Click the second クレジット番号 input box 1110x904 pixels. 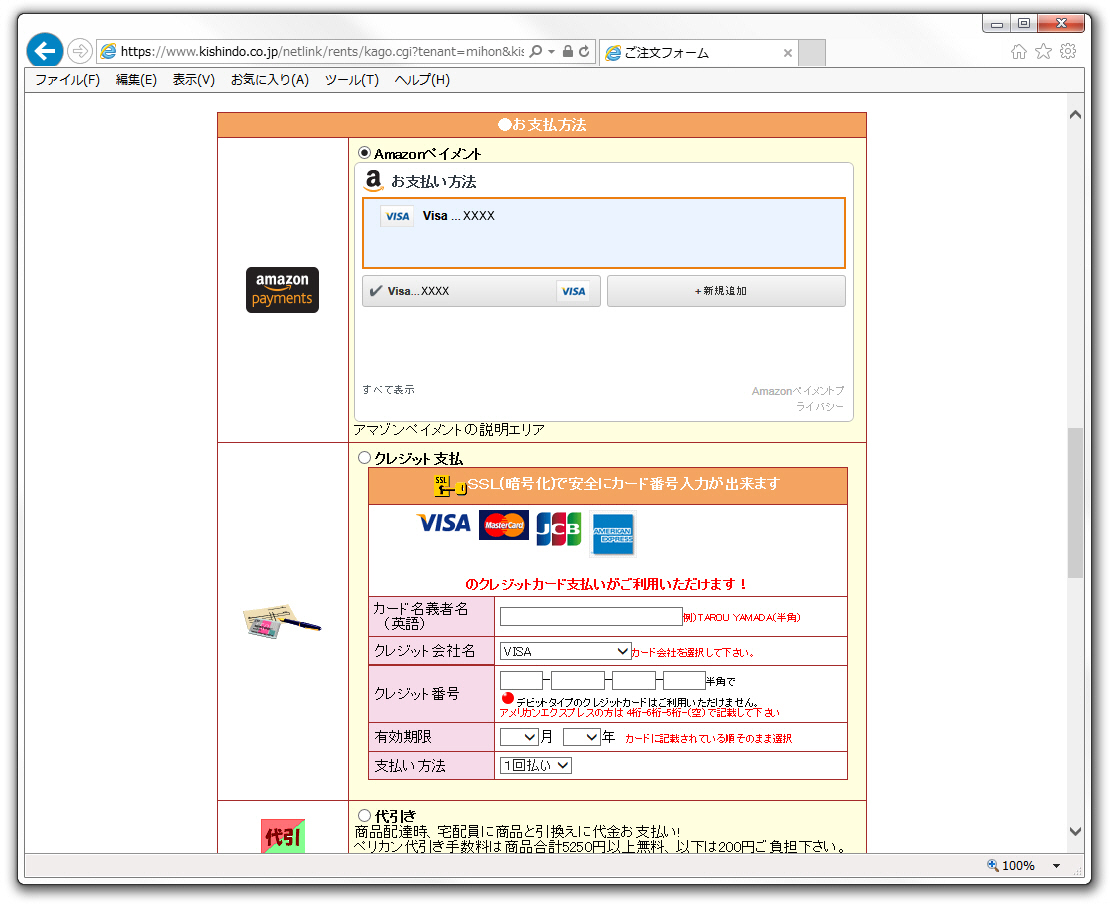[x=578, y=680]
